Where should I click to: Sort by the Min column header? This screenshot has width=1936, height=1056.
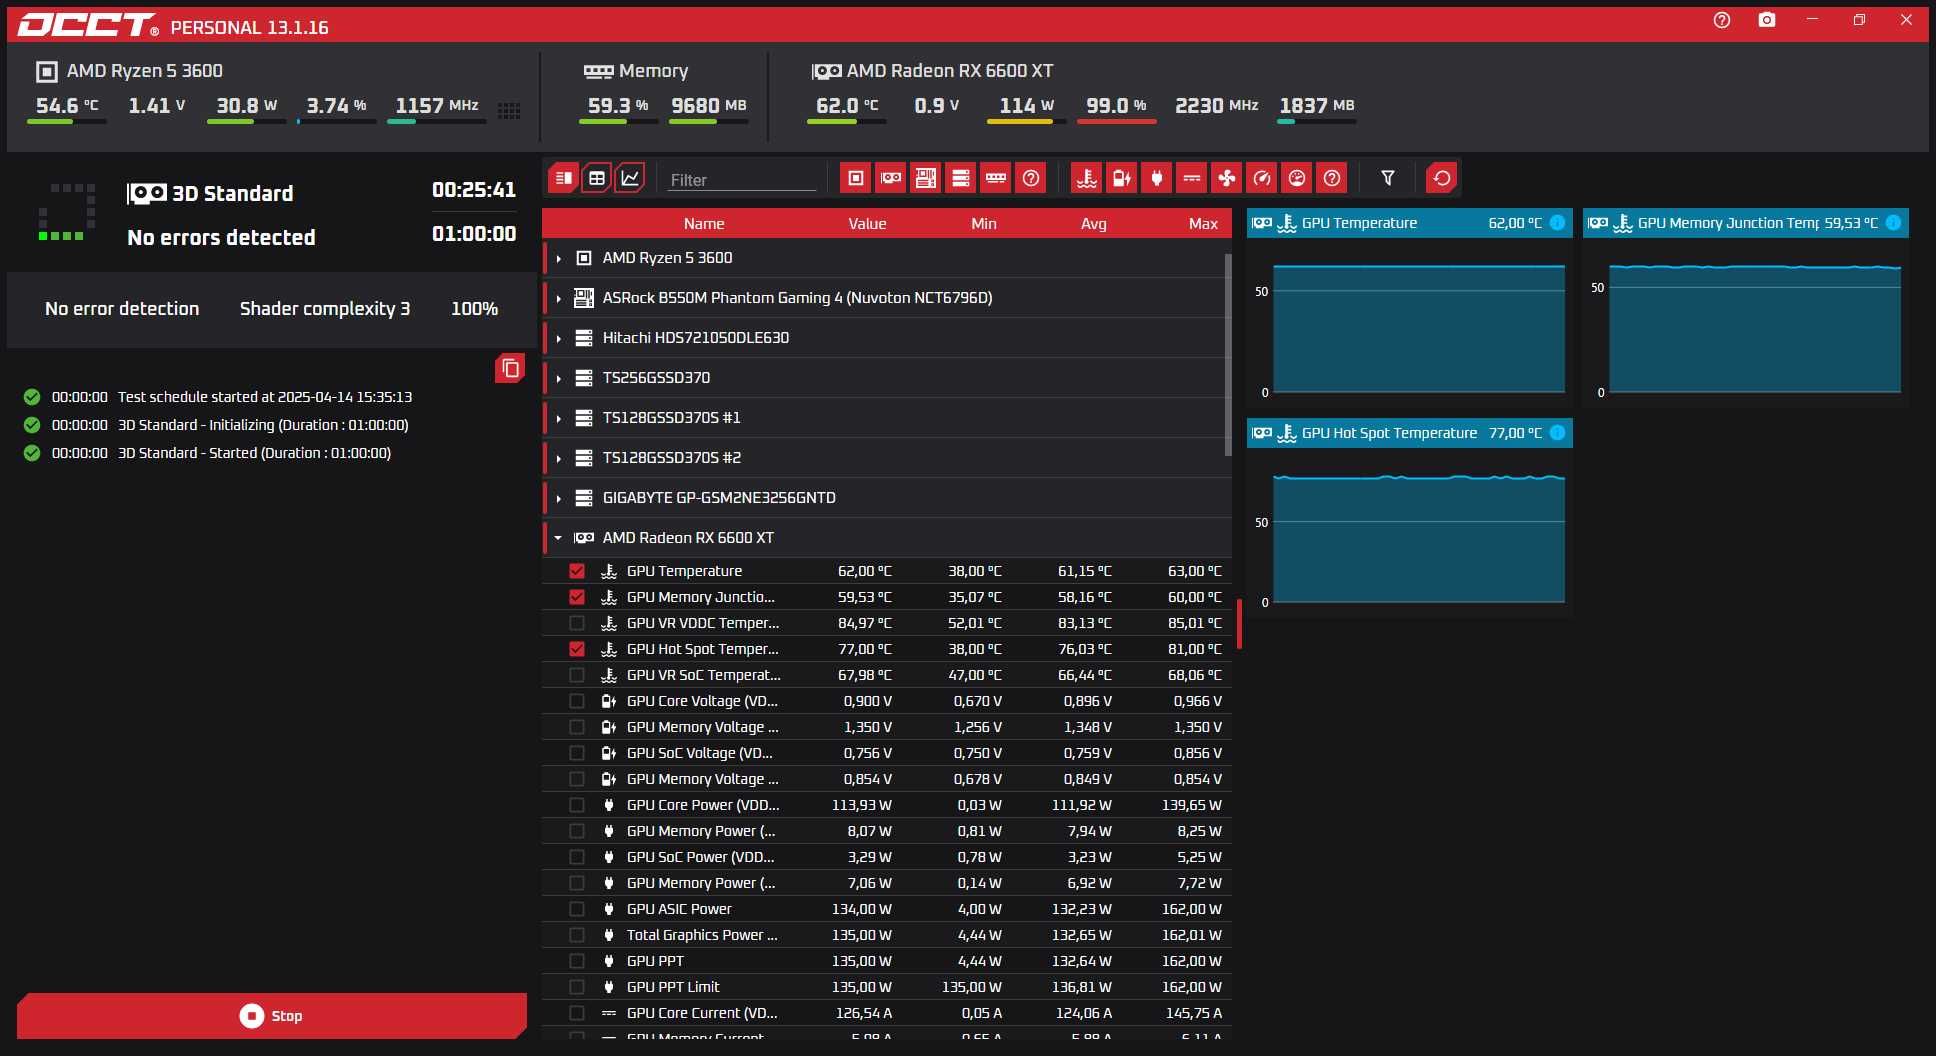coord(984,224)
